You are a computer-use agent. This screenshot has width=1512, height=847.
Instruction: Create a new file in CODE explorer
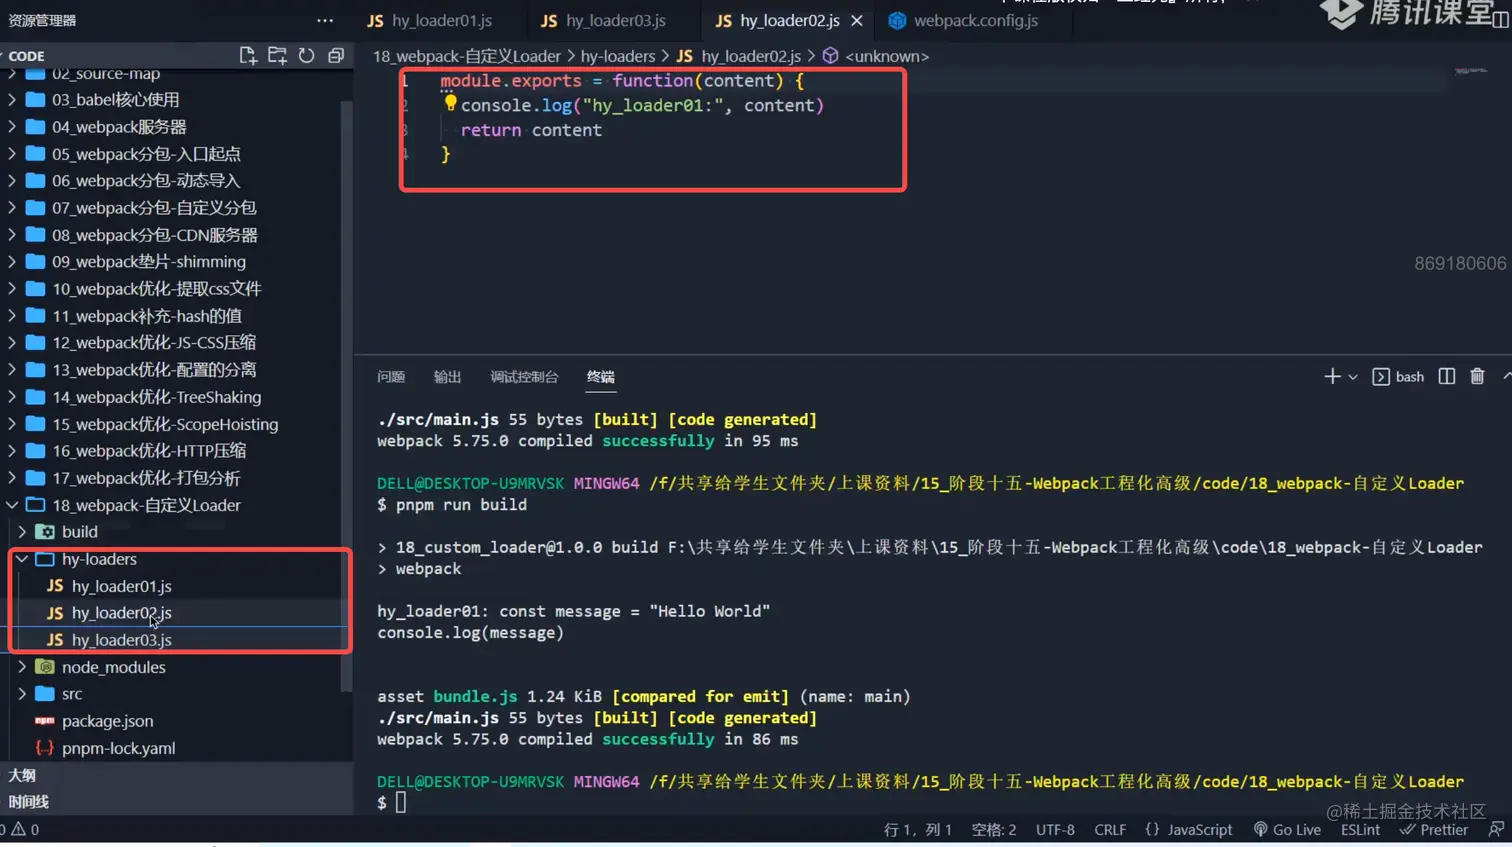(248, 56)
